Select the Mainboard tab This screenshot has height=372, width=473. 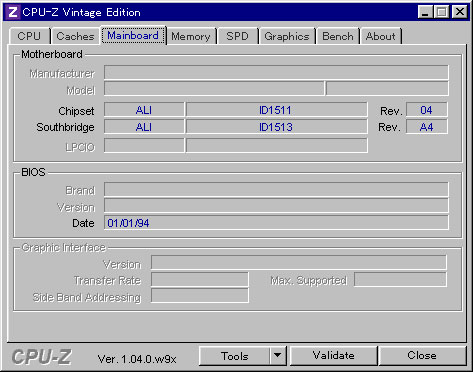(x=133, y=35)
